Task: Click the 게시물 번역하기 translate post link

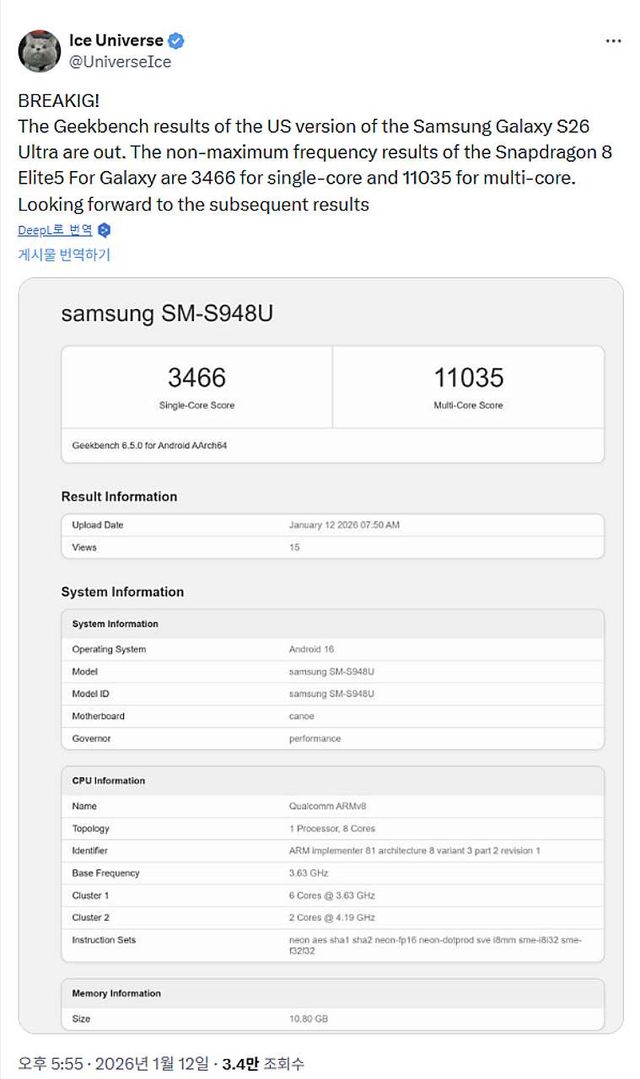Action: [x=64, y=255]
